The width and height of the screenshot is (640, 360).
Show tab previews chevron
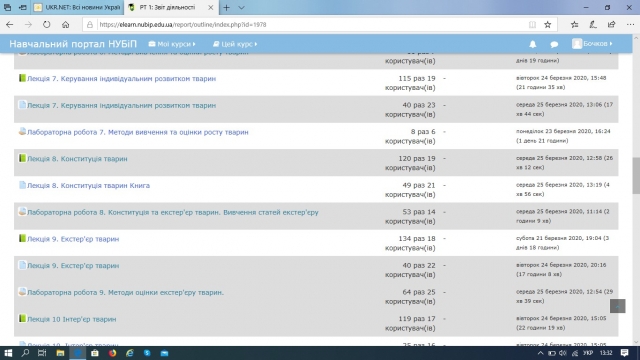point(242,7)
